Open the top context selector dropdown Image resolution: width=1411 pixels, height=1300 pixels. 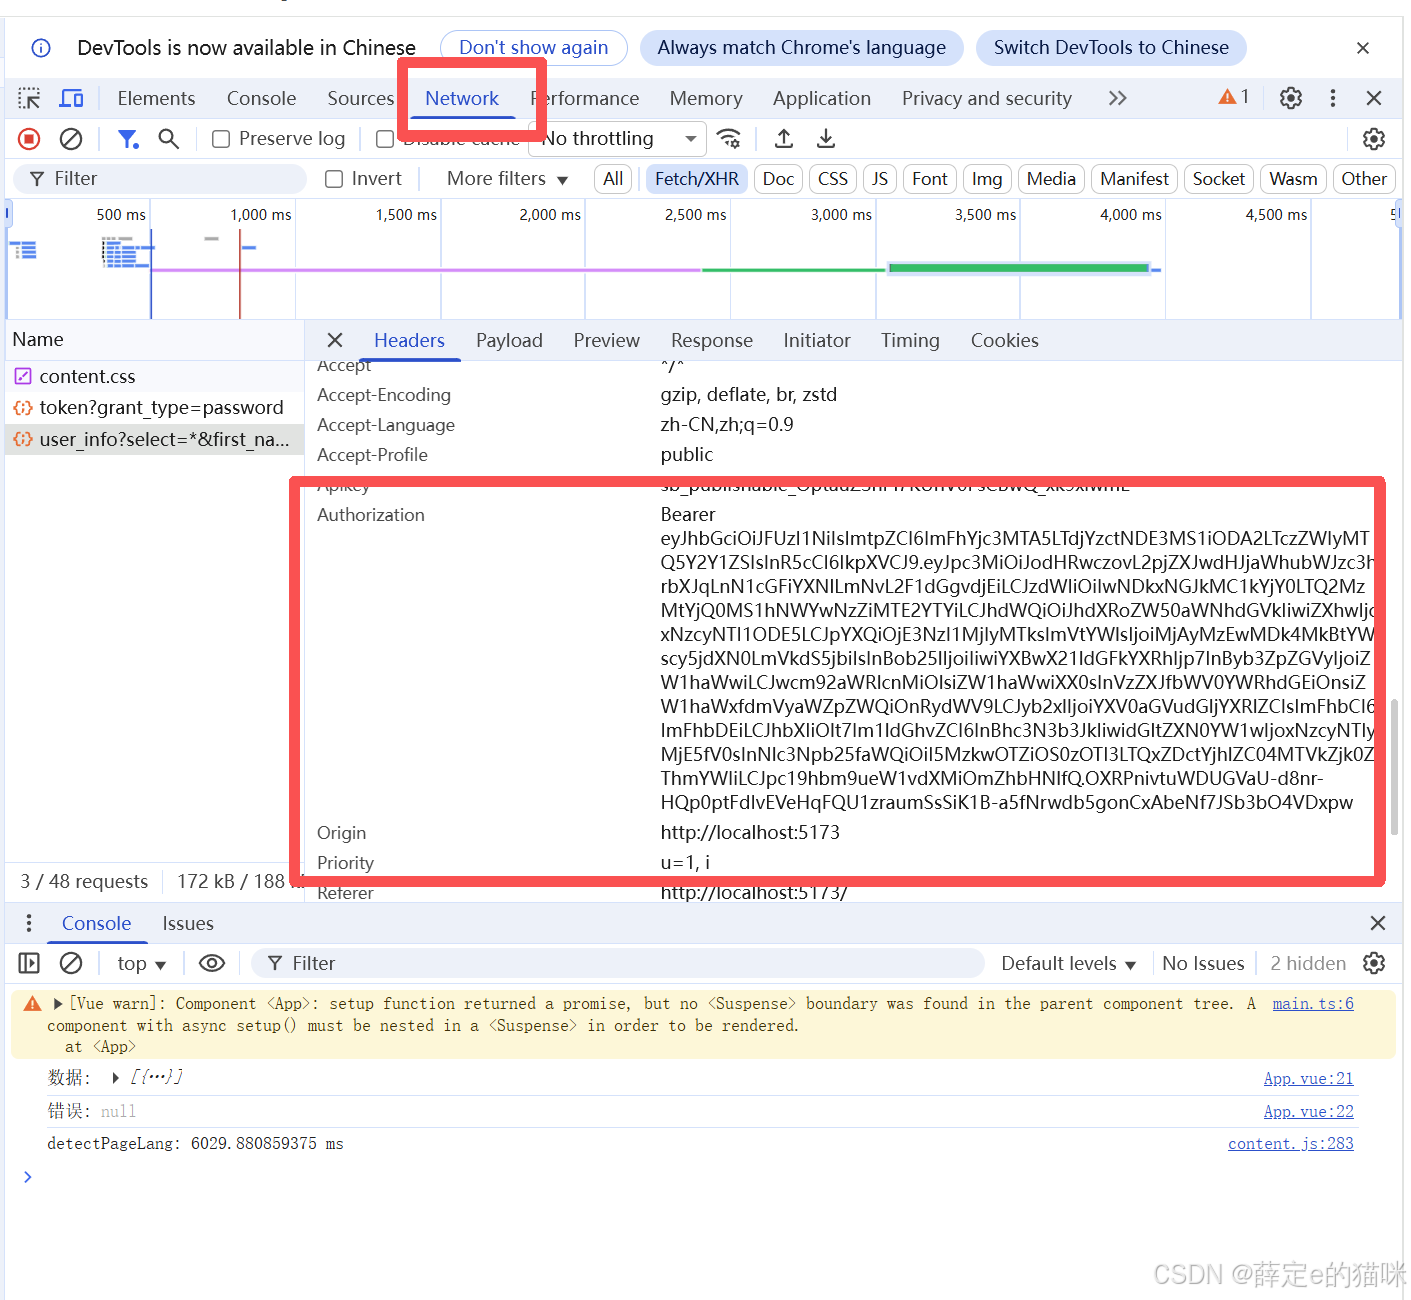(x=141, y=963)
